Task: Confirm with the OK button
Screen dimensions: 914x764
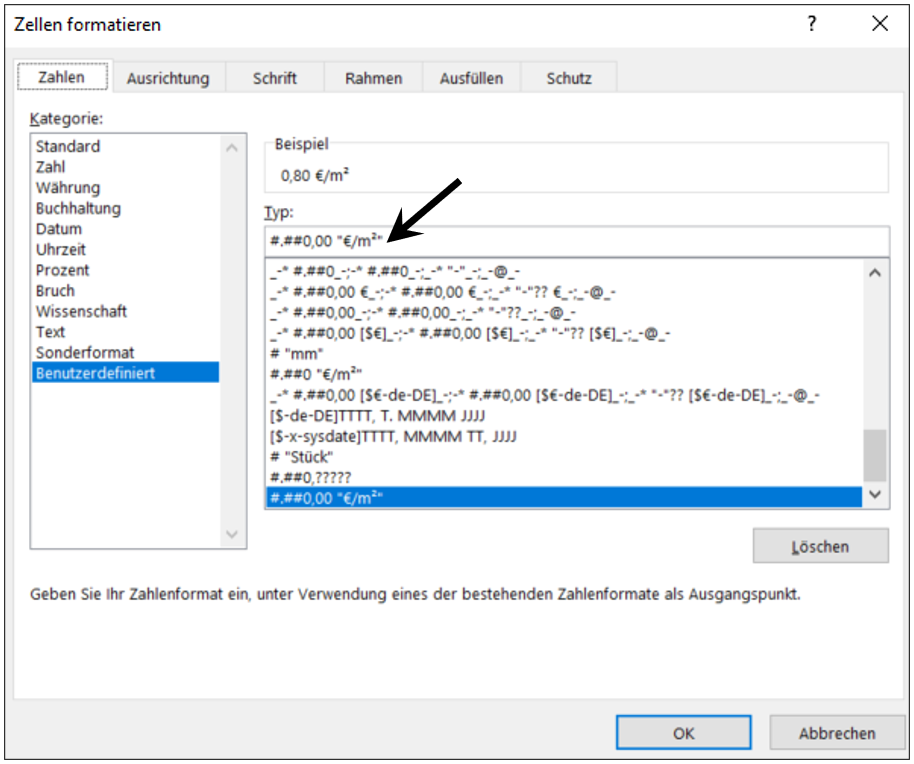Action: 683,733
